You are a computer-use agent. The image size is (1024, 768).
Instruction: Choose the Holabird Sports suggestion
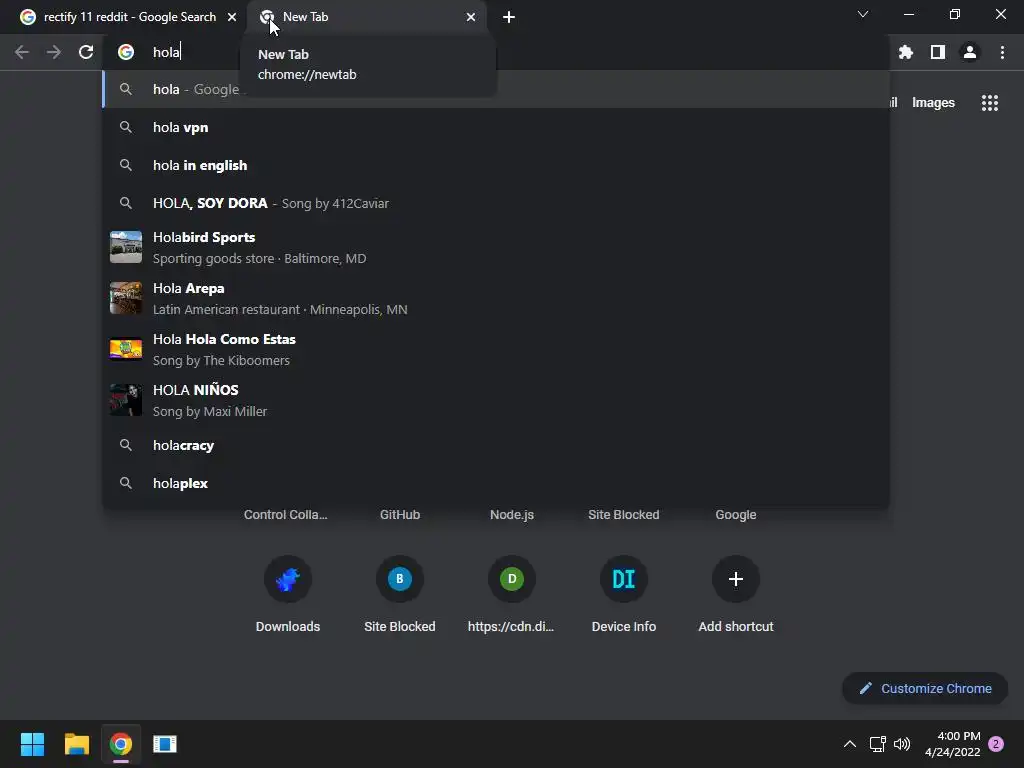click(x=496, y=248)
